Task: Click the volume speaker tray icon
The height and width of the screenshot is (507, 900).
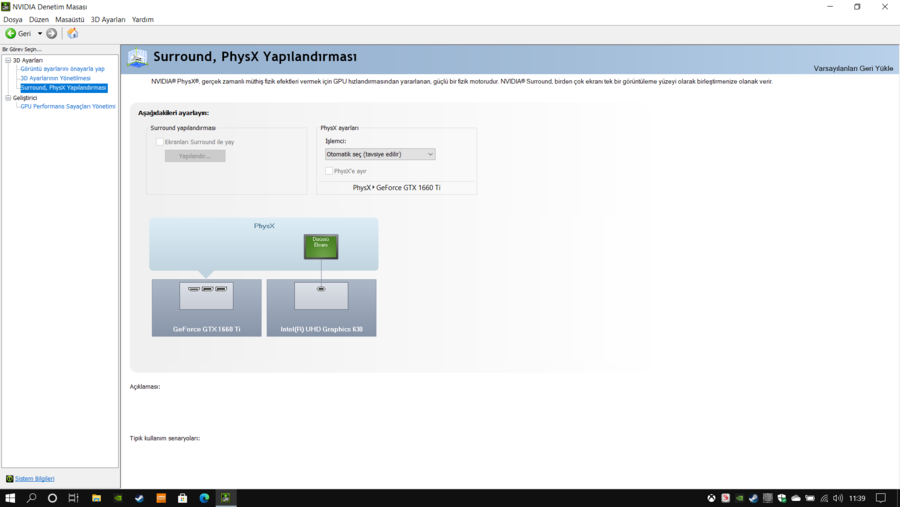Action: [x=838, y=498]
